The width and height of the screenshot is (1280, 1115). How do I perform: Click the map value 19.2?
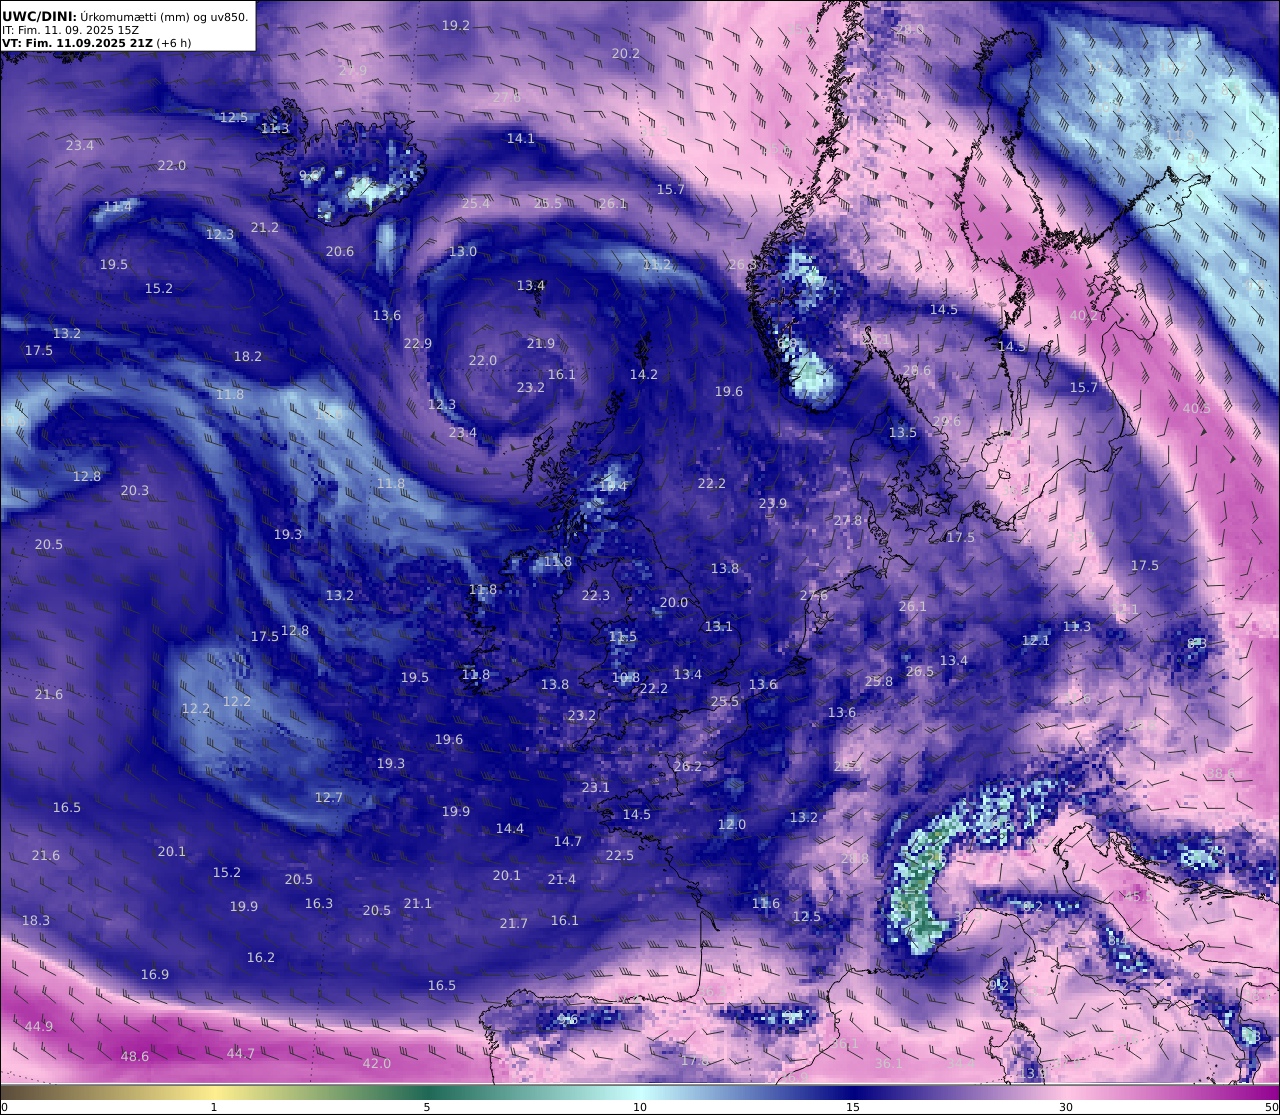point(456,25)
